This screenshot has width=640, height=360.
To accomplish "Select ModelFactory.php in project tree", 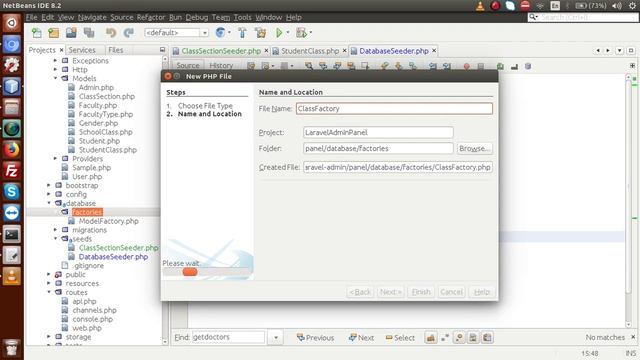I will click(x=109, y=221).
